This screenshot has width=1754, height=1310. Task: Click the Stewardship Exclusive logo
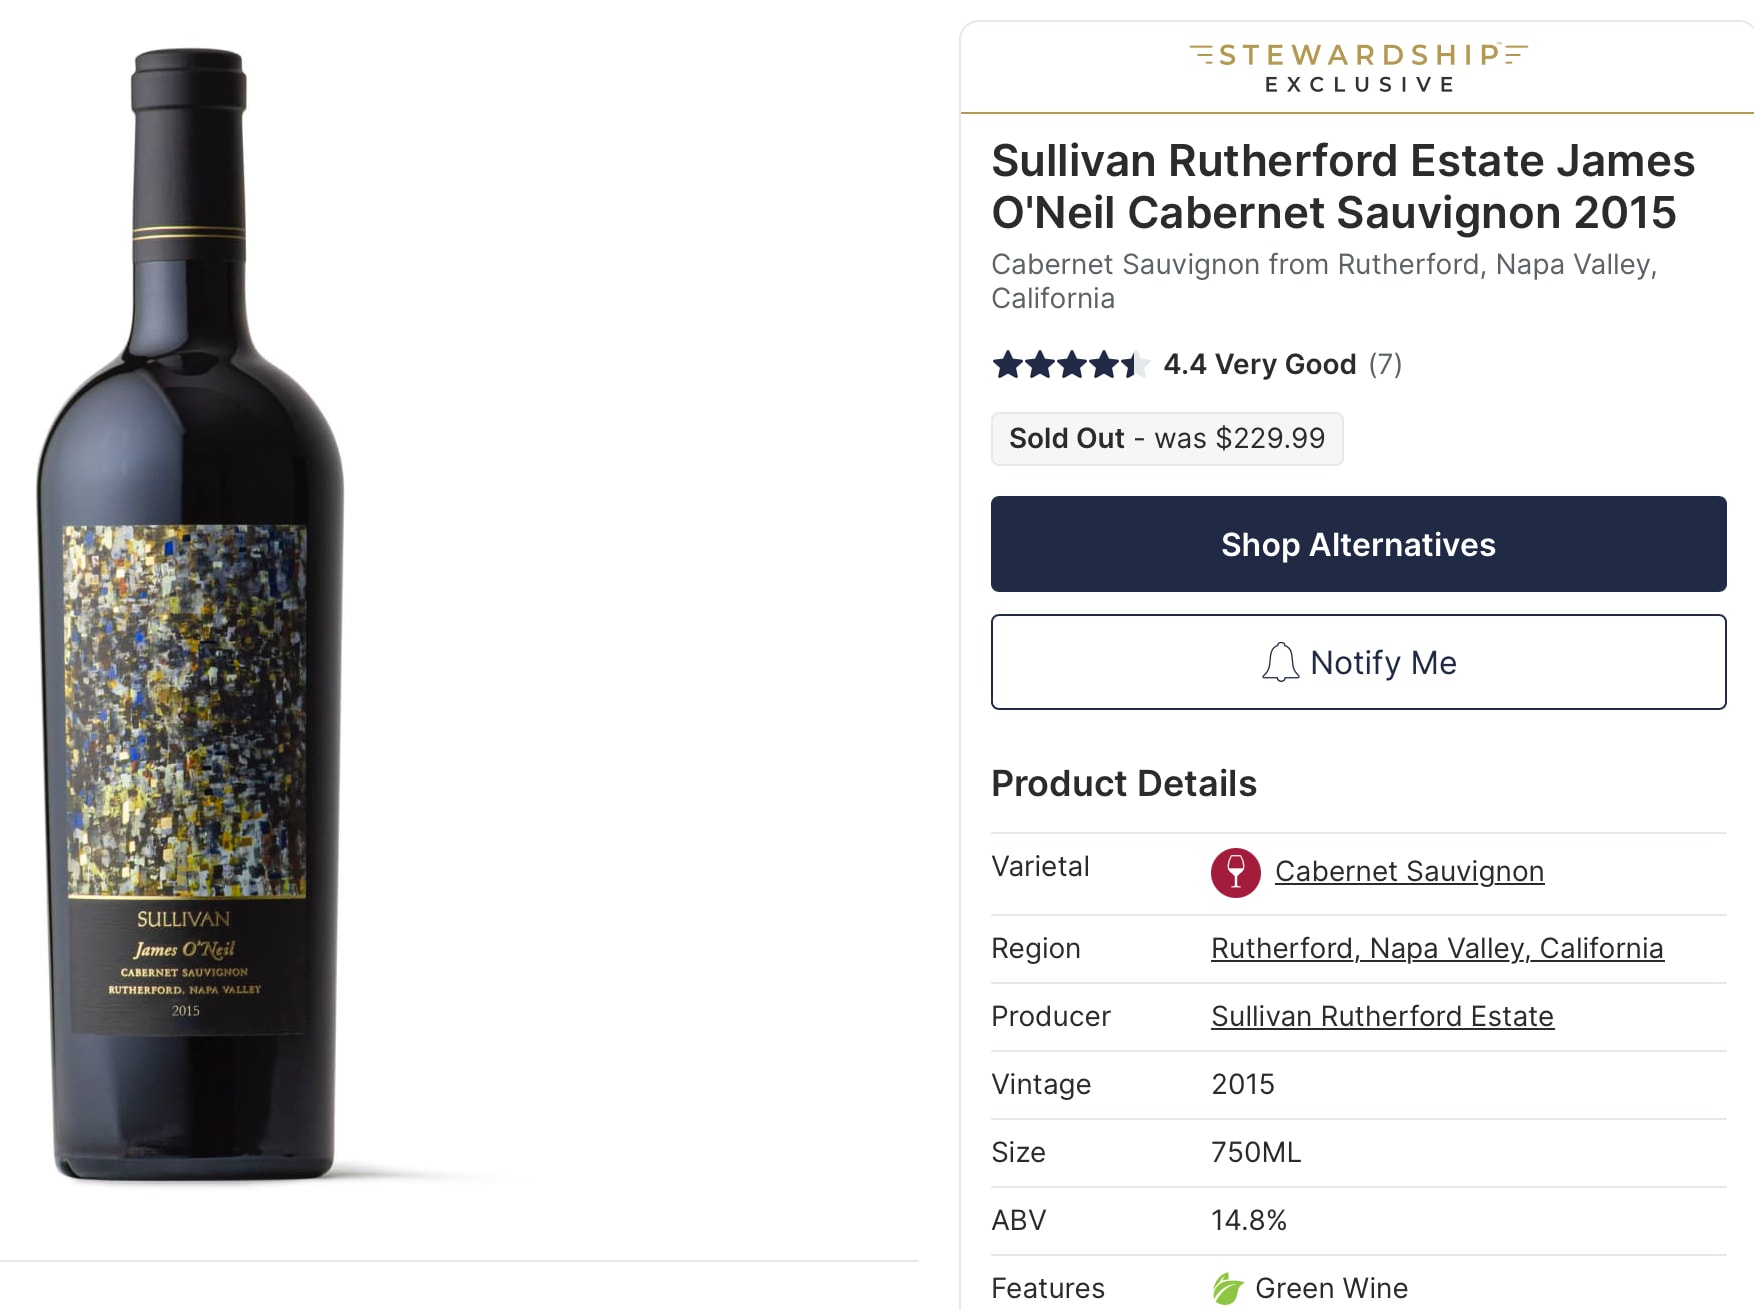(1358, 68)
